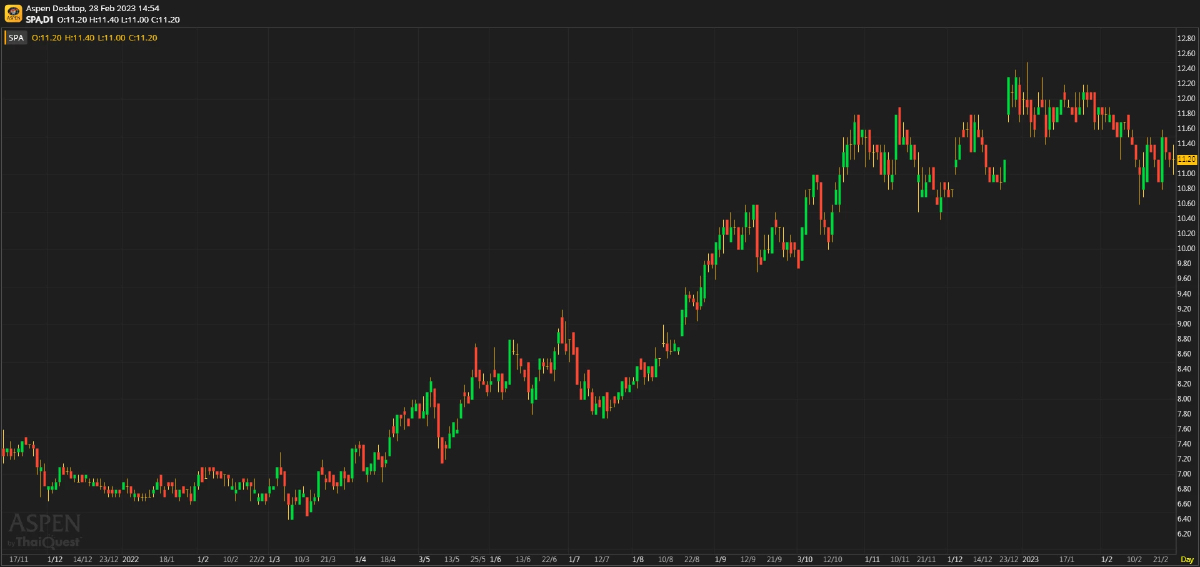
Task: Click the 1/11 date on time axis
Action: click(872, 559)
